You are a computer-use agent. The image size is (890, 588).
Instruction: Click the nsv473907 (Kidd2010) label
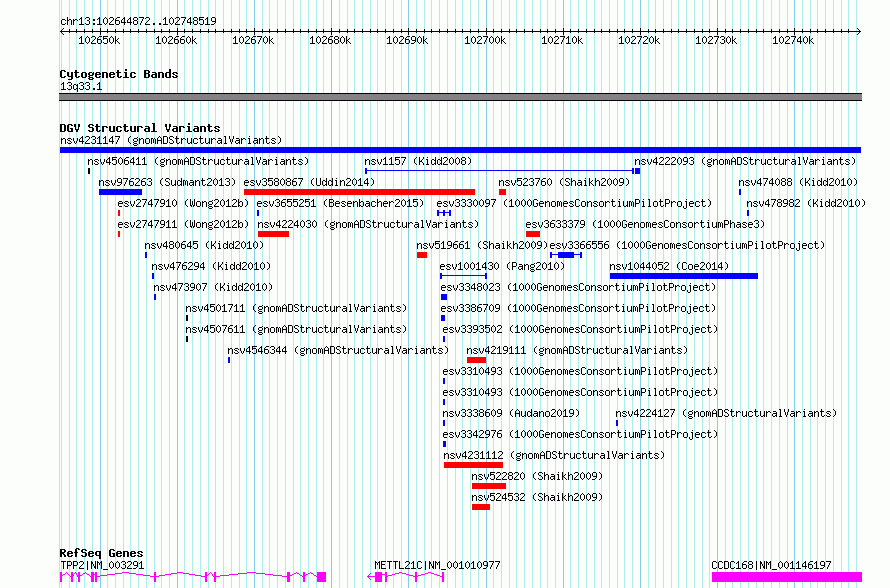coord(213,287)
